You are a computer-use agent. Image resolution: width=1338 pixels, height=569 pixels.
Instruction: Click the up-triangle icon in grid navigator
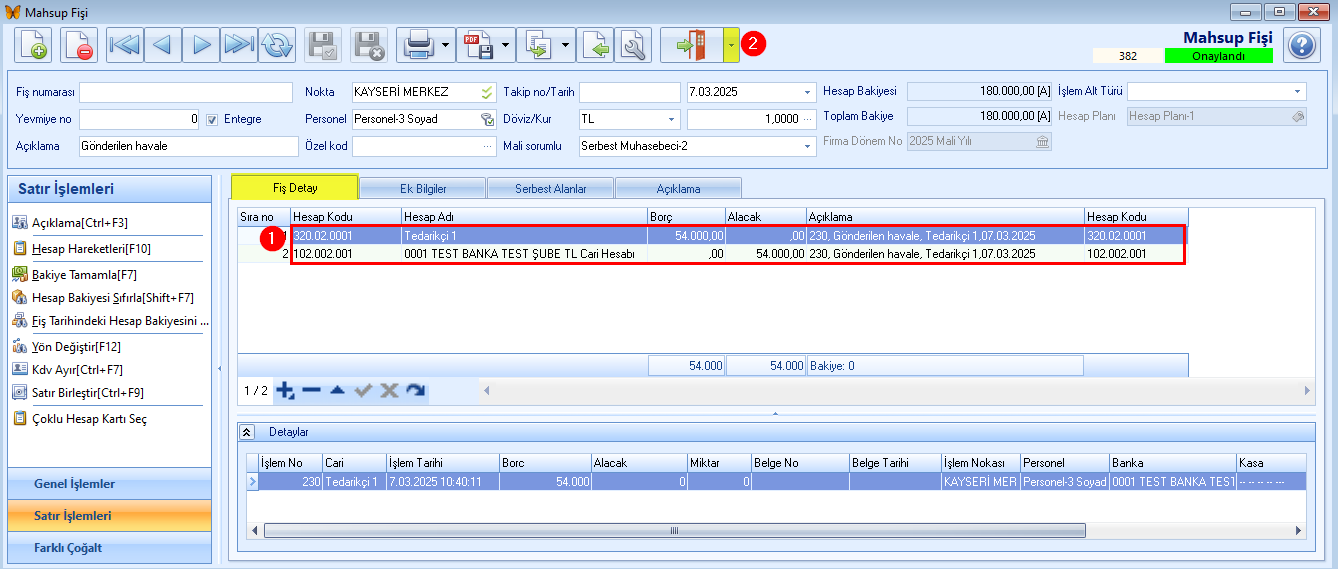337,390
